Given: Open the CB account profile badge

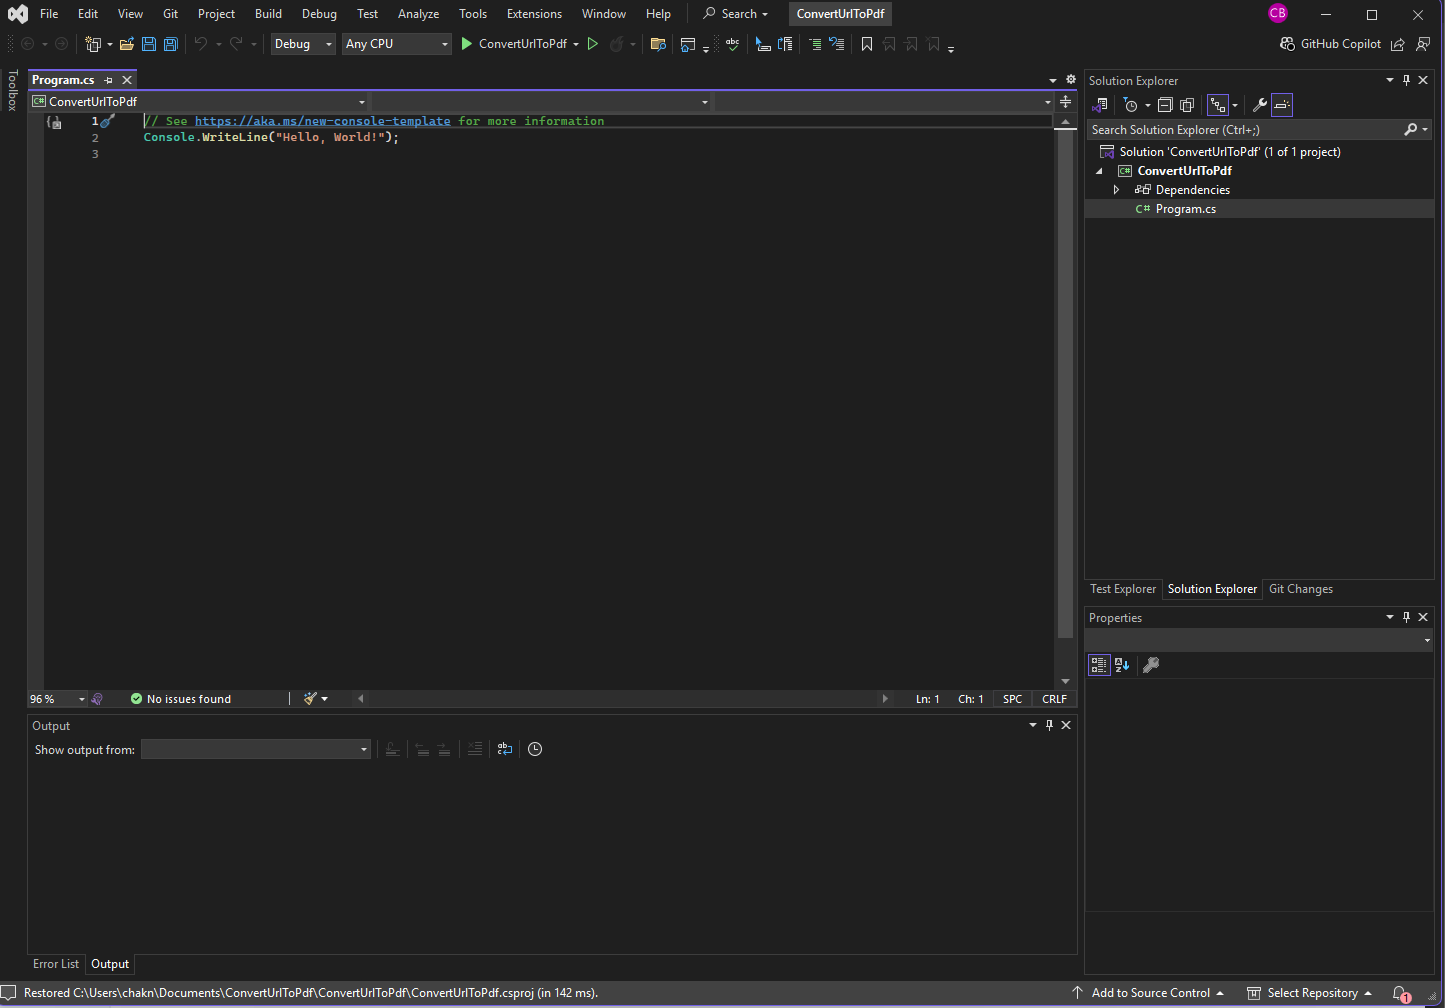Looking at the screenshot, I should pyautogui.click(x=1278, y=13).
